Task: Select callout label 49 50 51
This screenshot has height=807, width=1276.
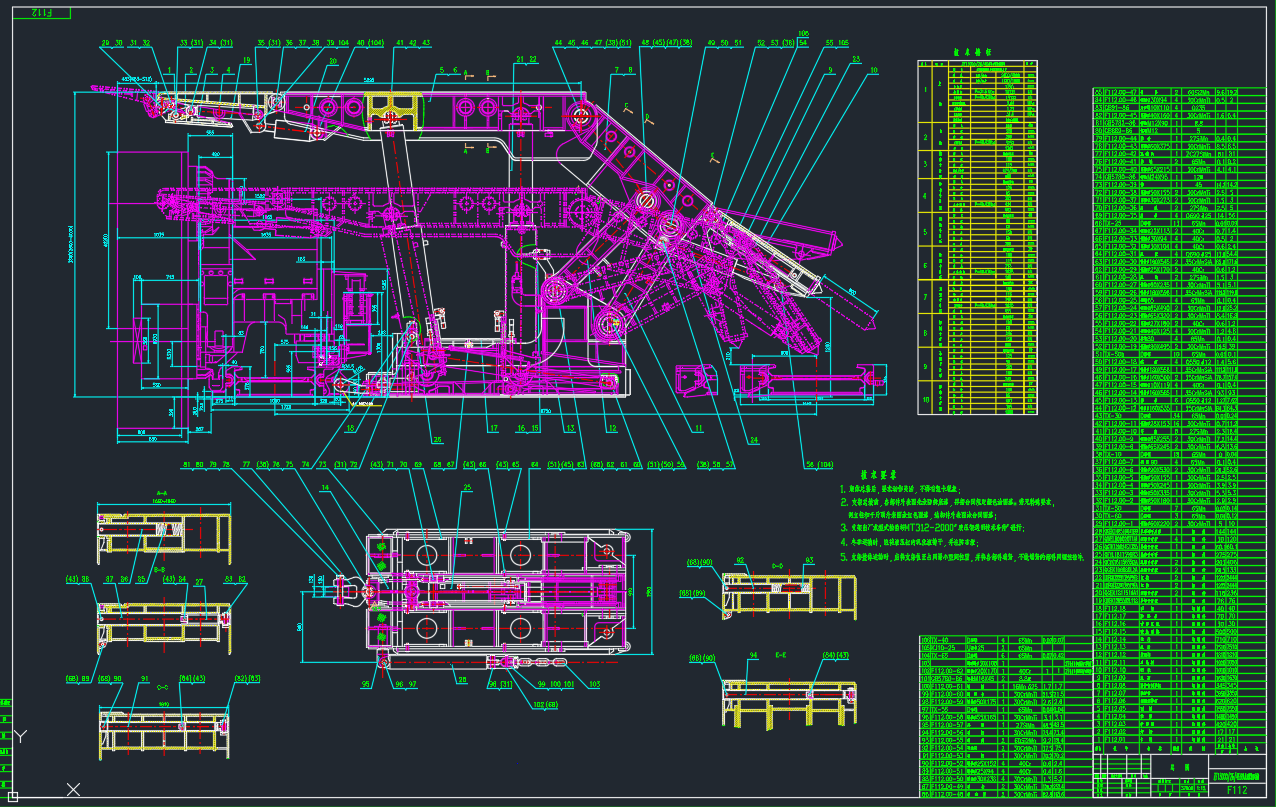Action: point(724,43)
